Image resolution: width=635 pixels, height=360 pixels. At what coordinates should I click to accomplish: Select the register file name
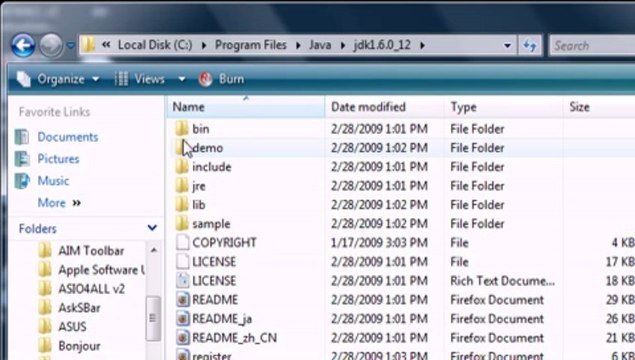click(212, 356)
